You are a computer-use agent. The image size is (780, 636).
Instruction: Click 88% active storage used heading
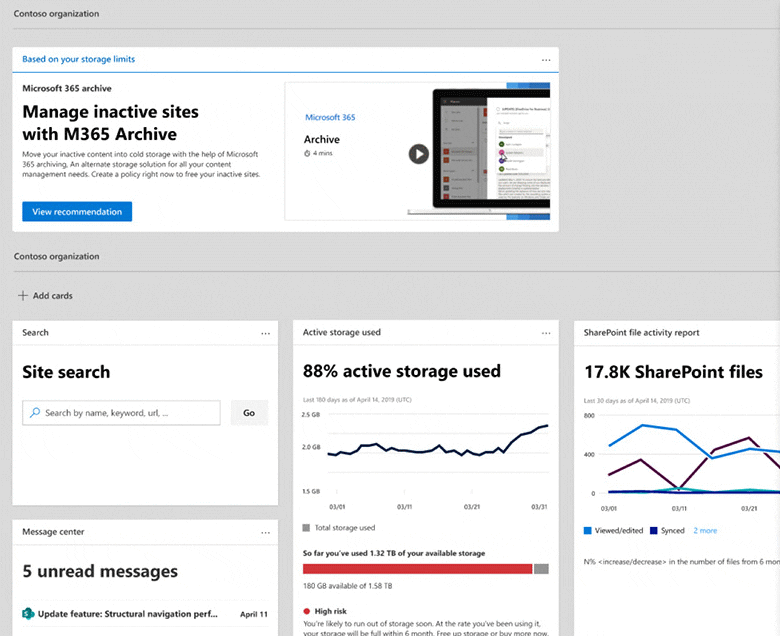[x=402, y=371]
